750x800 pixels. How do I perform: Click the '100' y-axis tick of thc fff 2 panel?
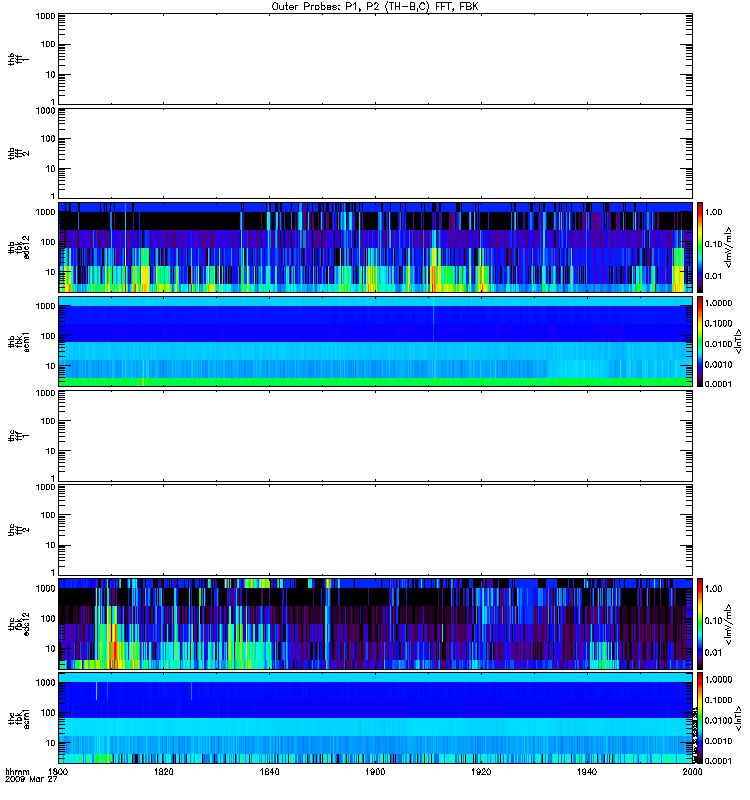tap(48, 515)
